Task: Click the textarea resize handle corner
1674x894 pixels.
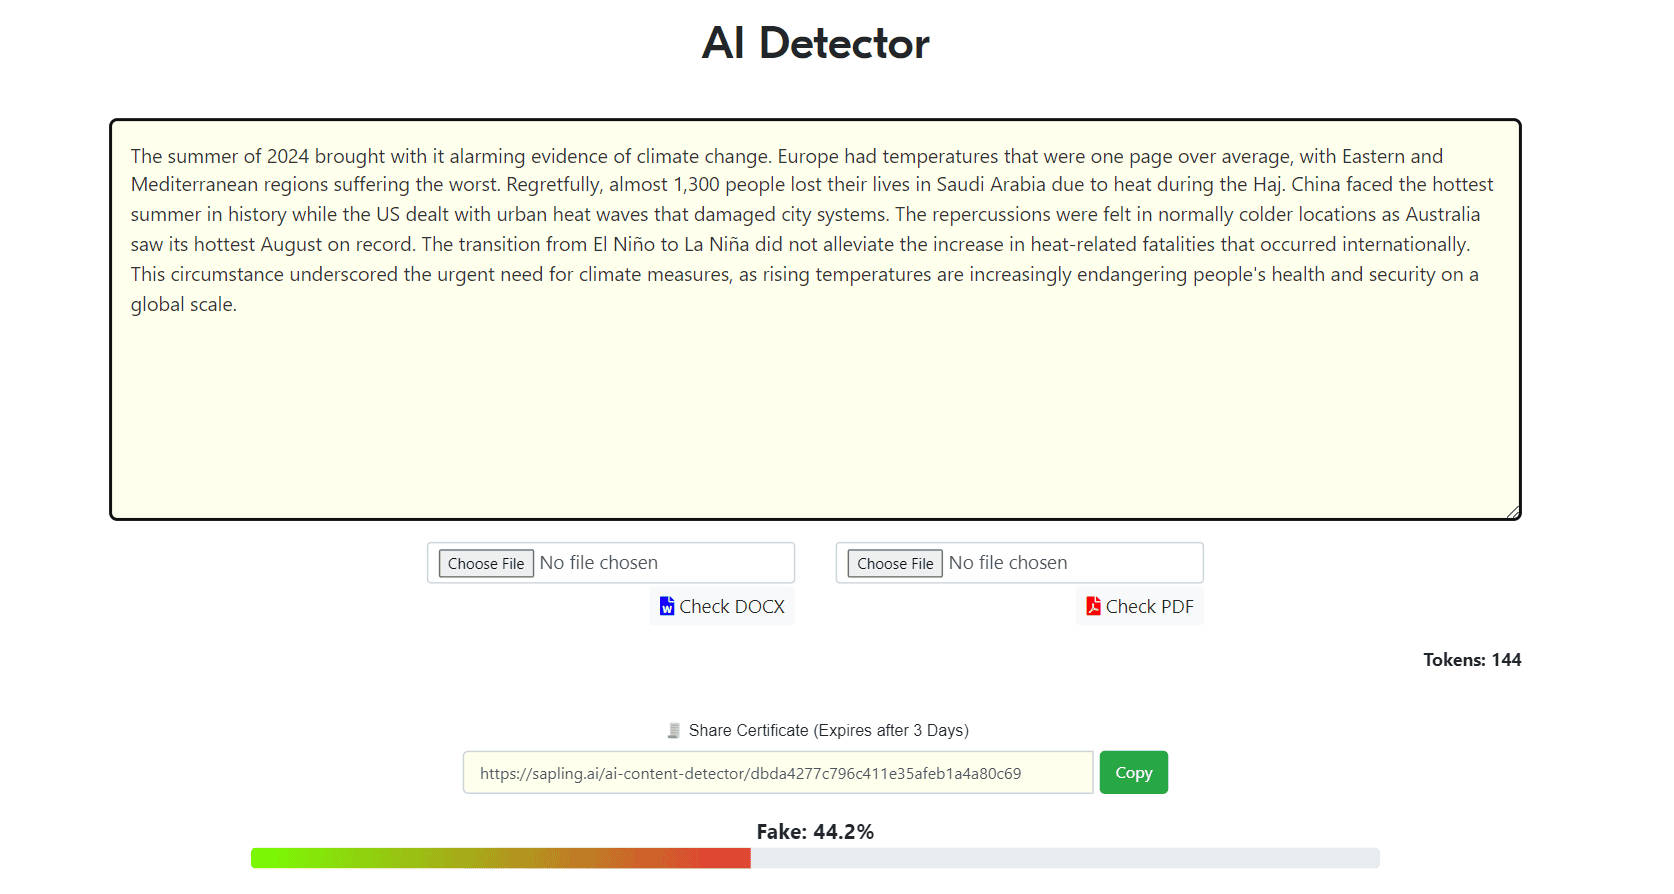Action: pos(1512,512)
